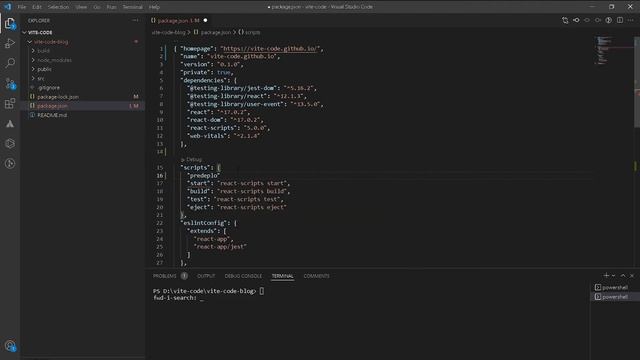This screenshot has width=640, height=360.
Task: Open the Explorer view in activity bar
Action: 10,24
